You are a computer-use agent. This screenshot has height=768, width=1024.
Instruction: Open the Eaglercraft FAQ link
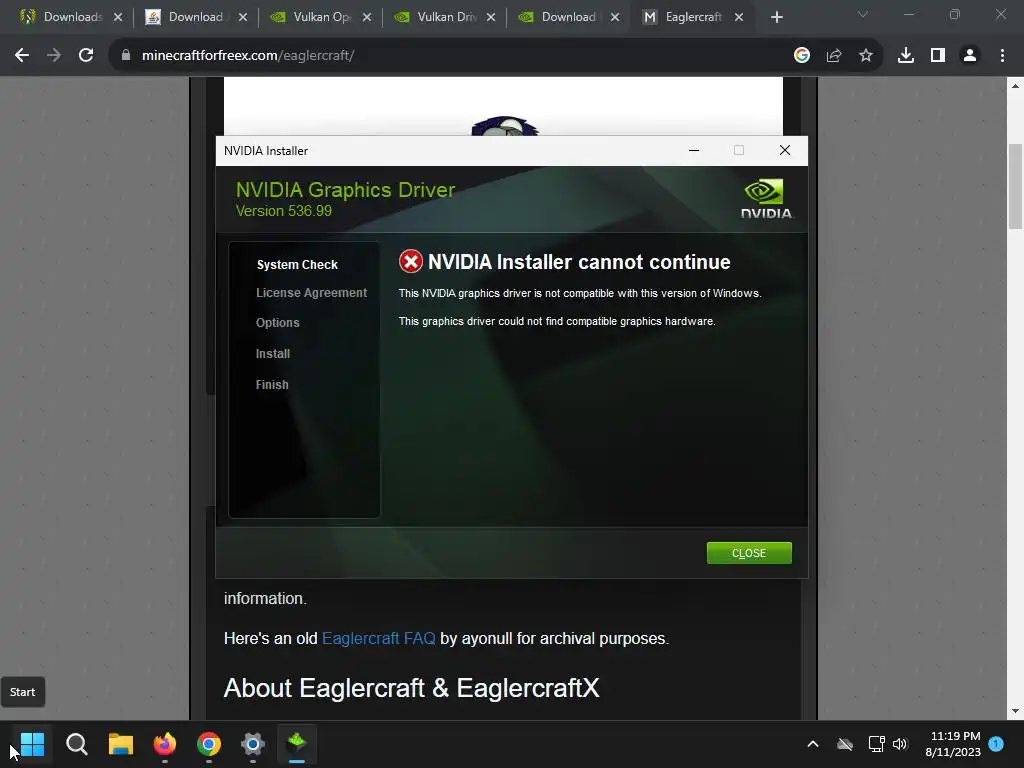pyautogui.click(x=379, y=638)
